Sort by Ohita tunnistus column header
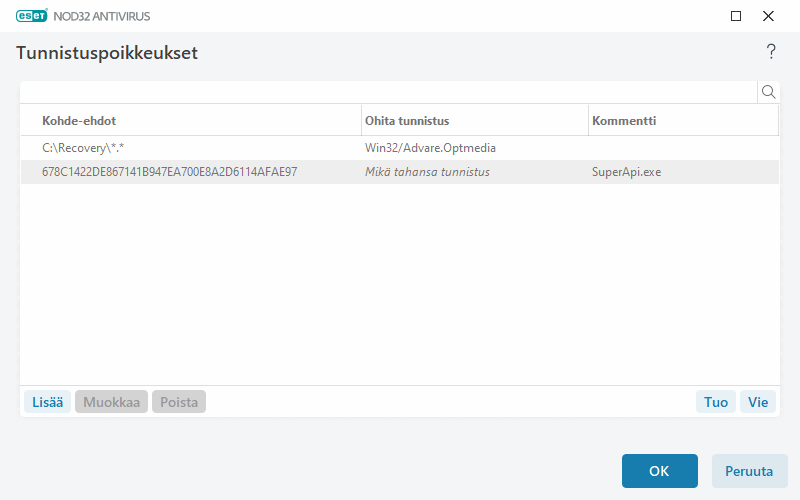The height and width of the screenshot is (500, 800). click(x=474, y=121)
